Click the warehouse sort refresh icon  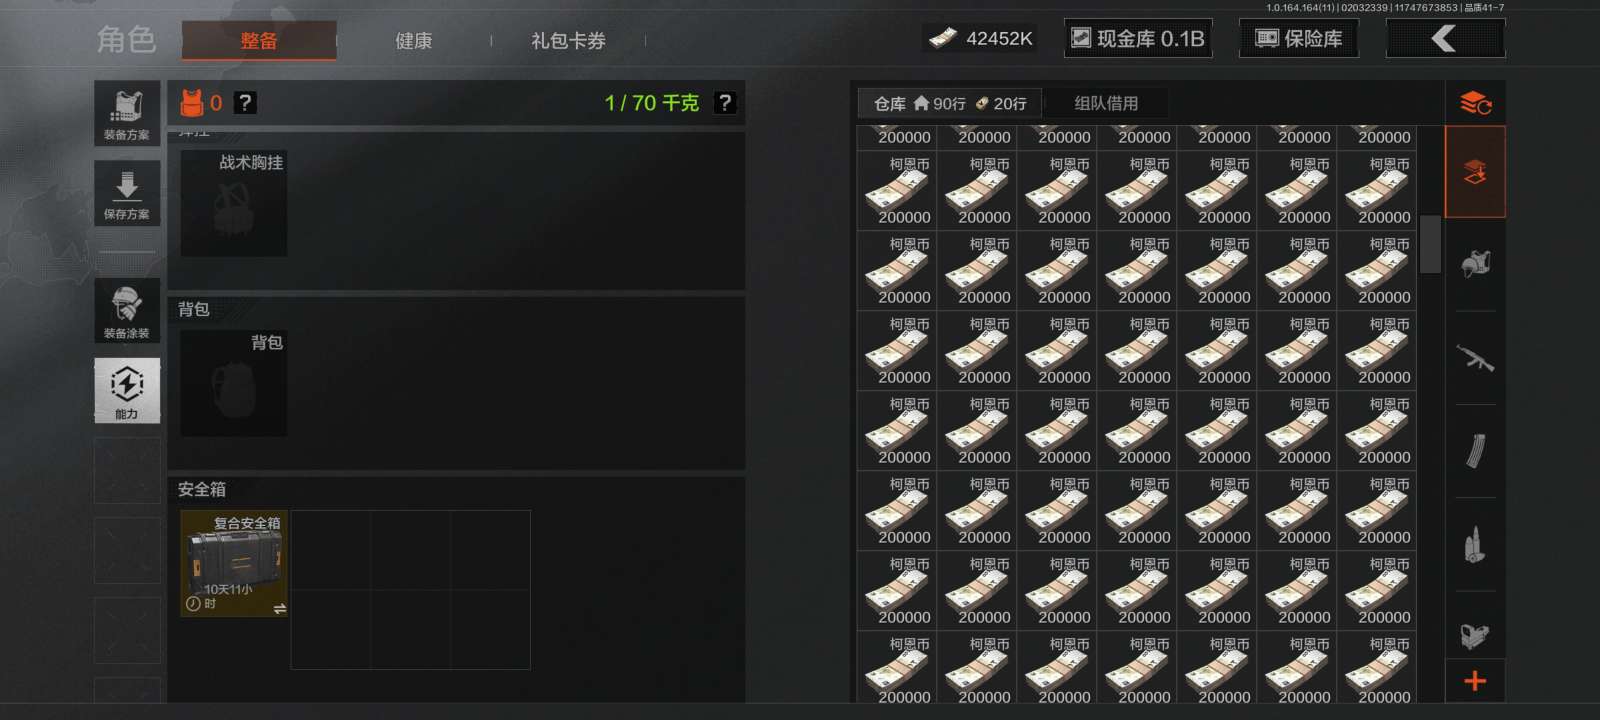click(x=1475, y=102)
